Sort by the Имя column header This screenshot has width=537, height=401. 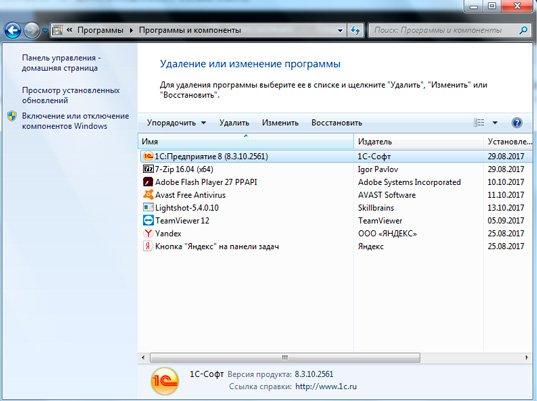coord(246,141)
